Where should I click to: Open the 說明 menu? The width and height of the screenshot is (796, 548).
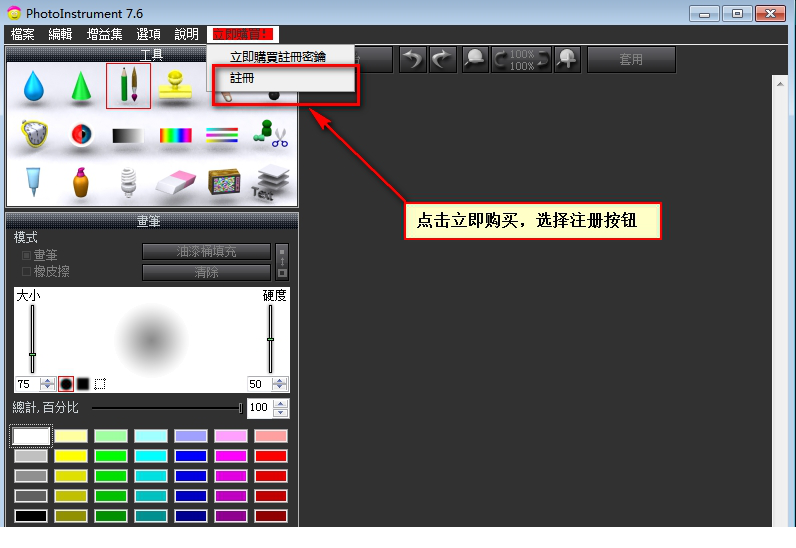(186, 34)
